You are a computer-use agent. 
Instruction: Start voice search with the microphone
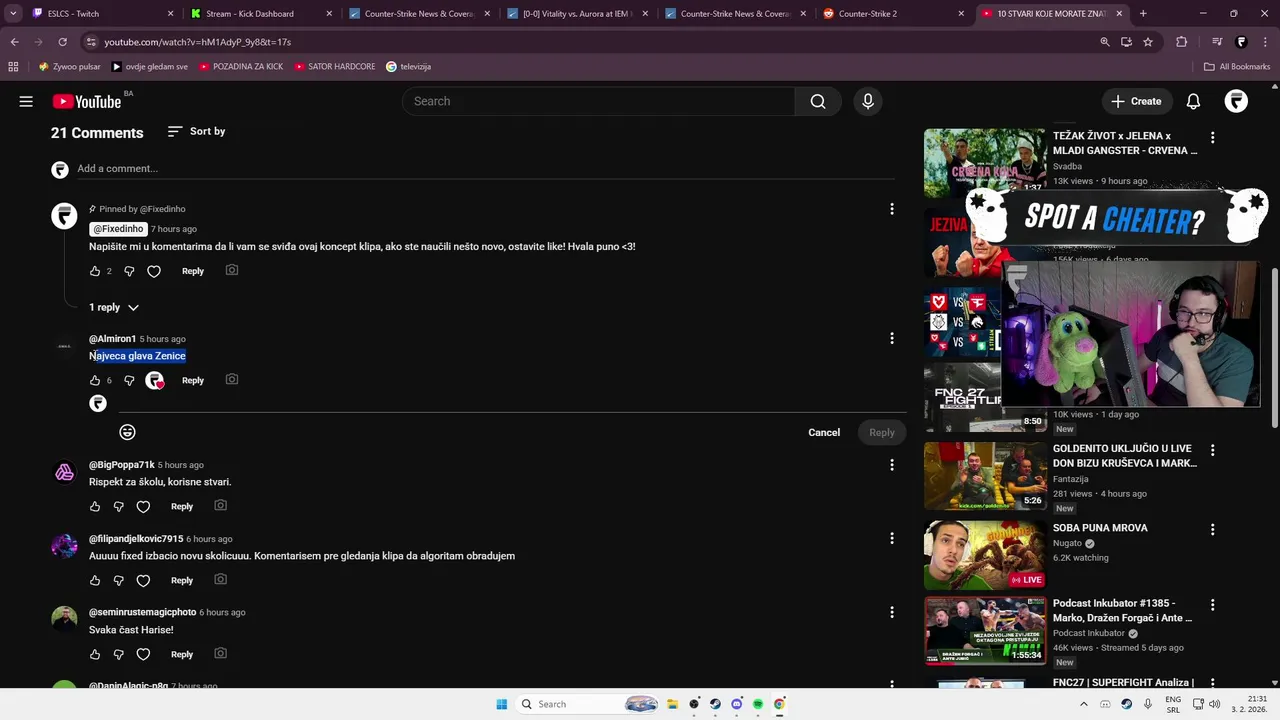[x=868, y=101]
